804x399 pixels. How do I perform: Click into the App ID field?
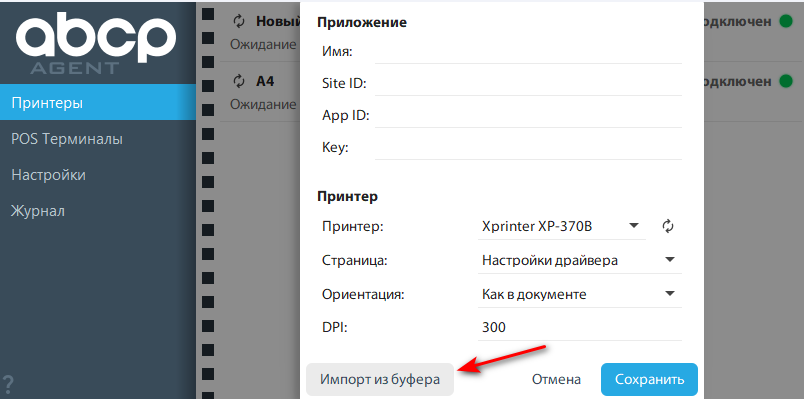pos(528,116)
